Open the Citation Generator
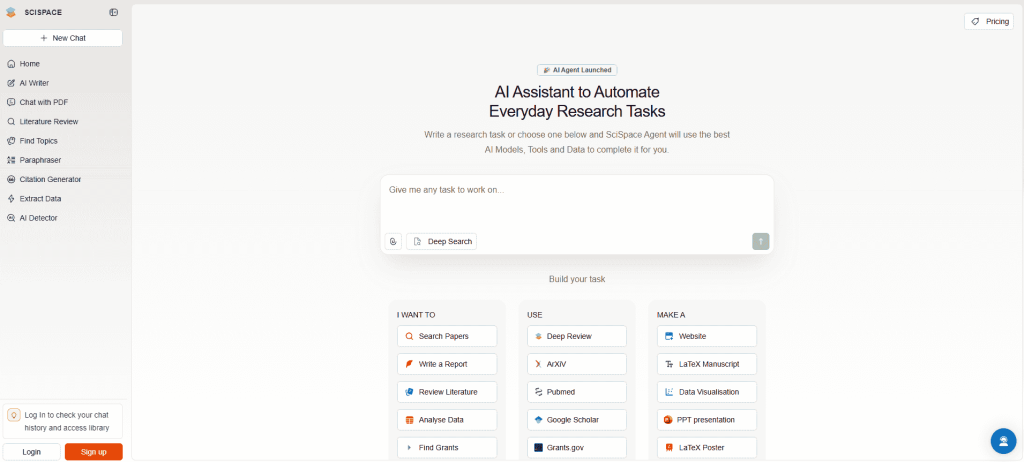1024x462 pixels. point(50,179)
